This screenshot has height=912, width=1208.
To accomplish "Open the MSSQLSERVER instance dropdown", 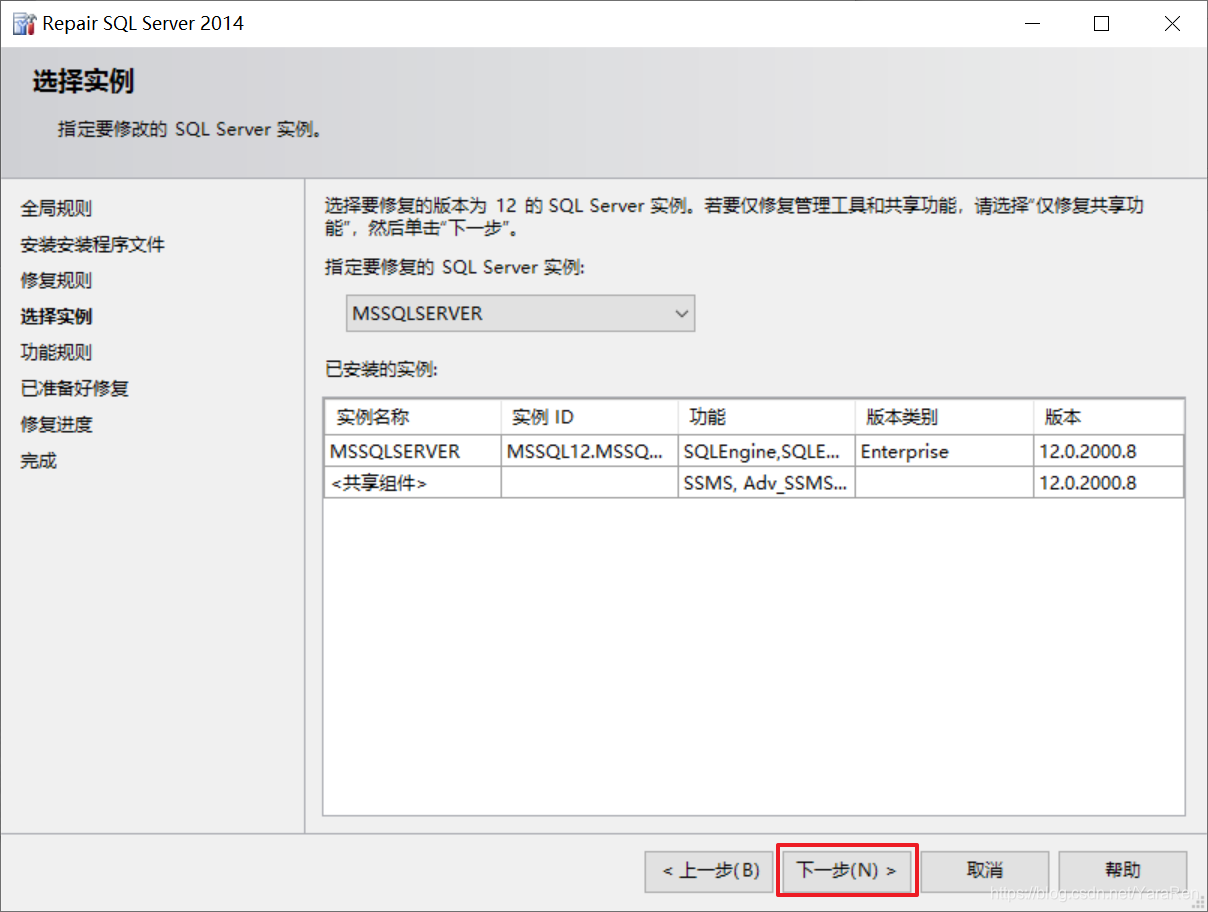I will tap(520, 313).
